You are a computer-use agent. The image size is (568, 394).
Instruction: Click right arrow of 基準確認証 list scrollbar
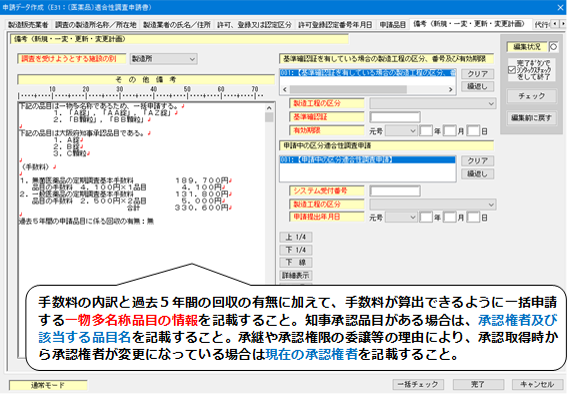click(450, 89)
